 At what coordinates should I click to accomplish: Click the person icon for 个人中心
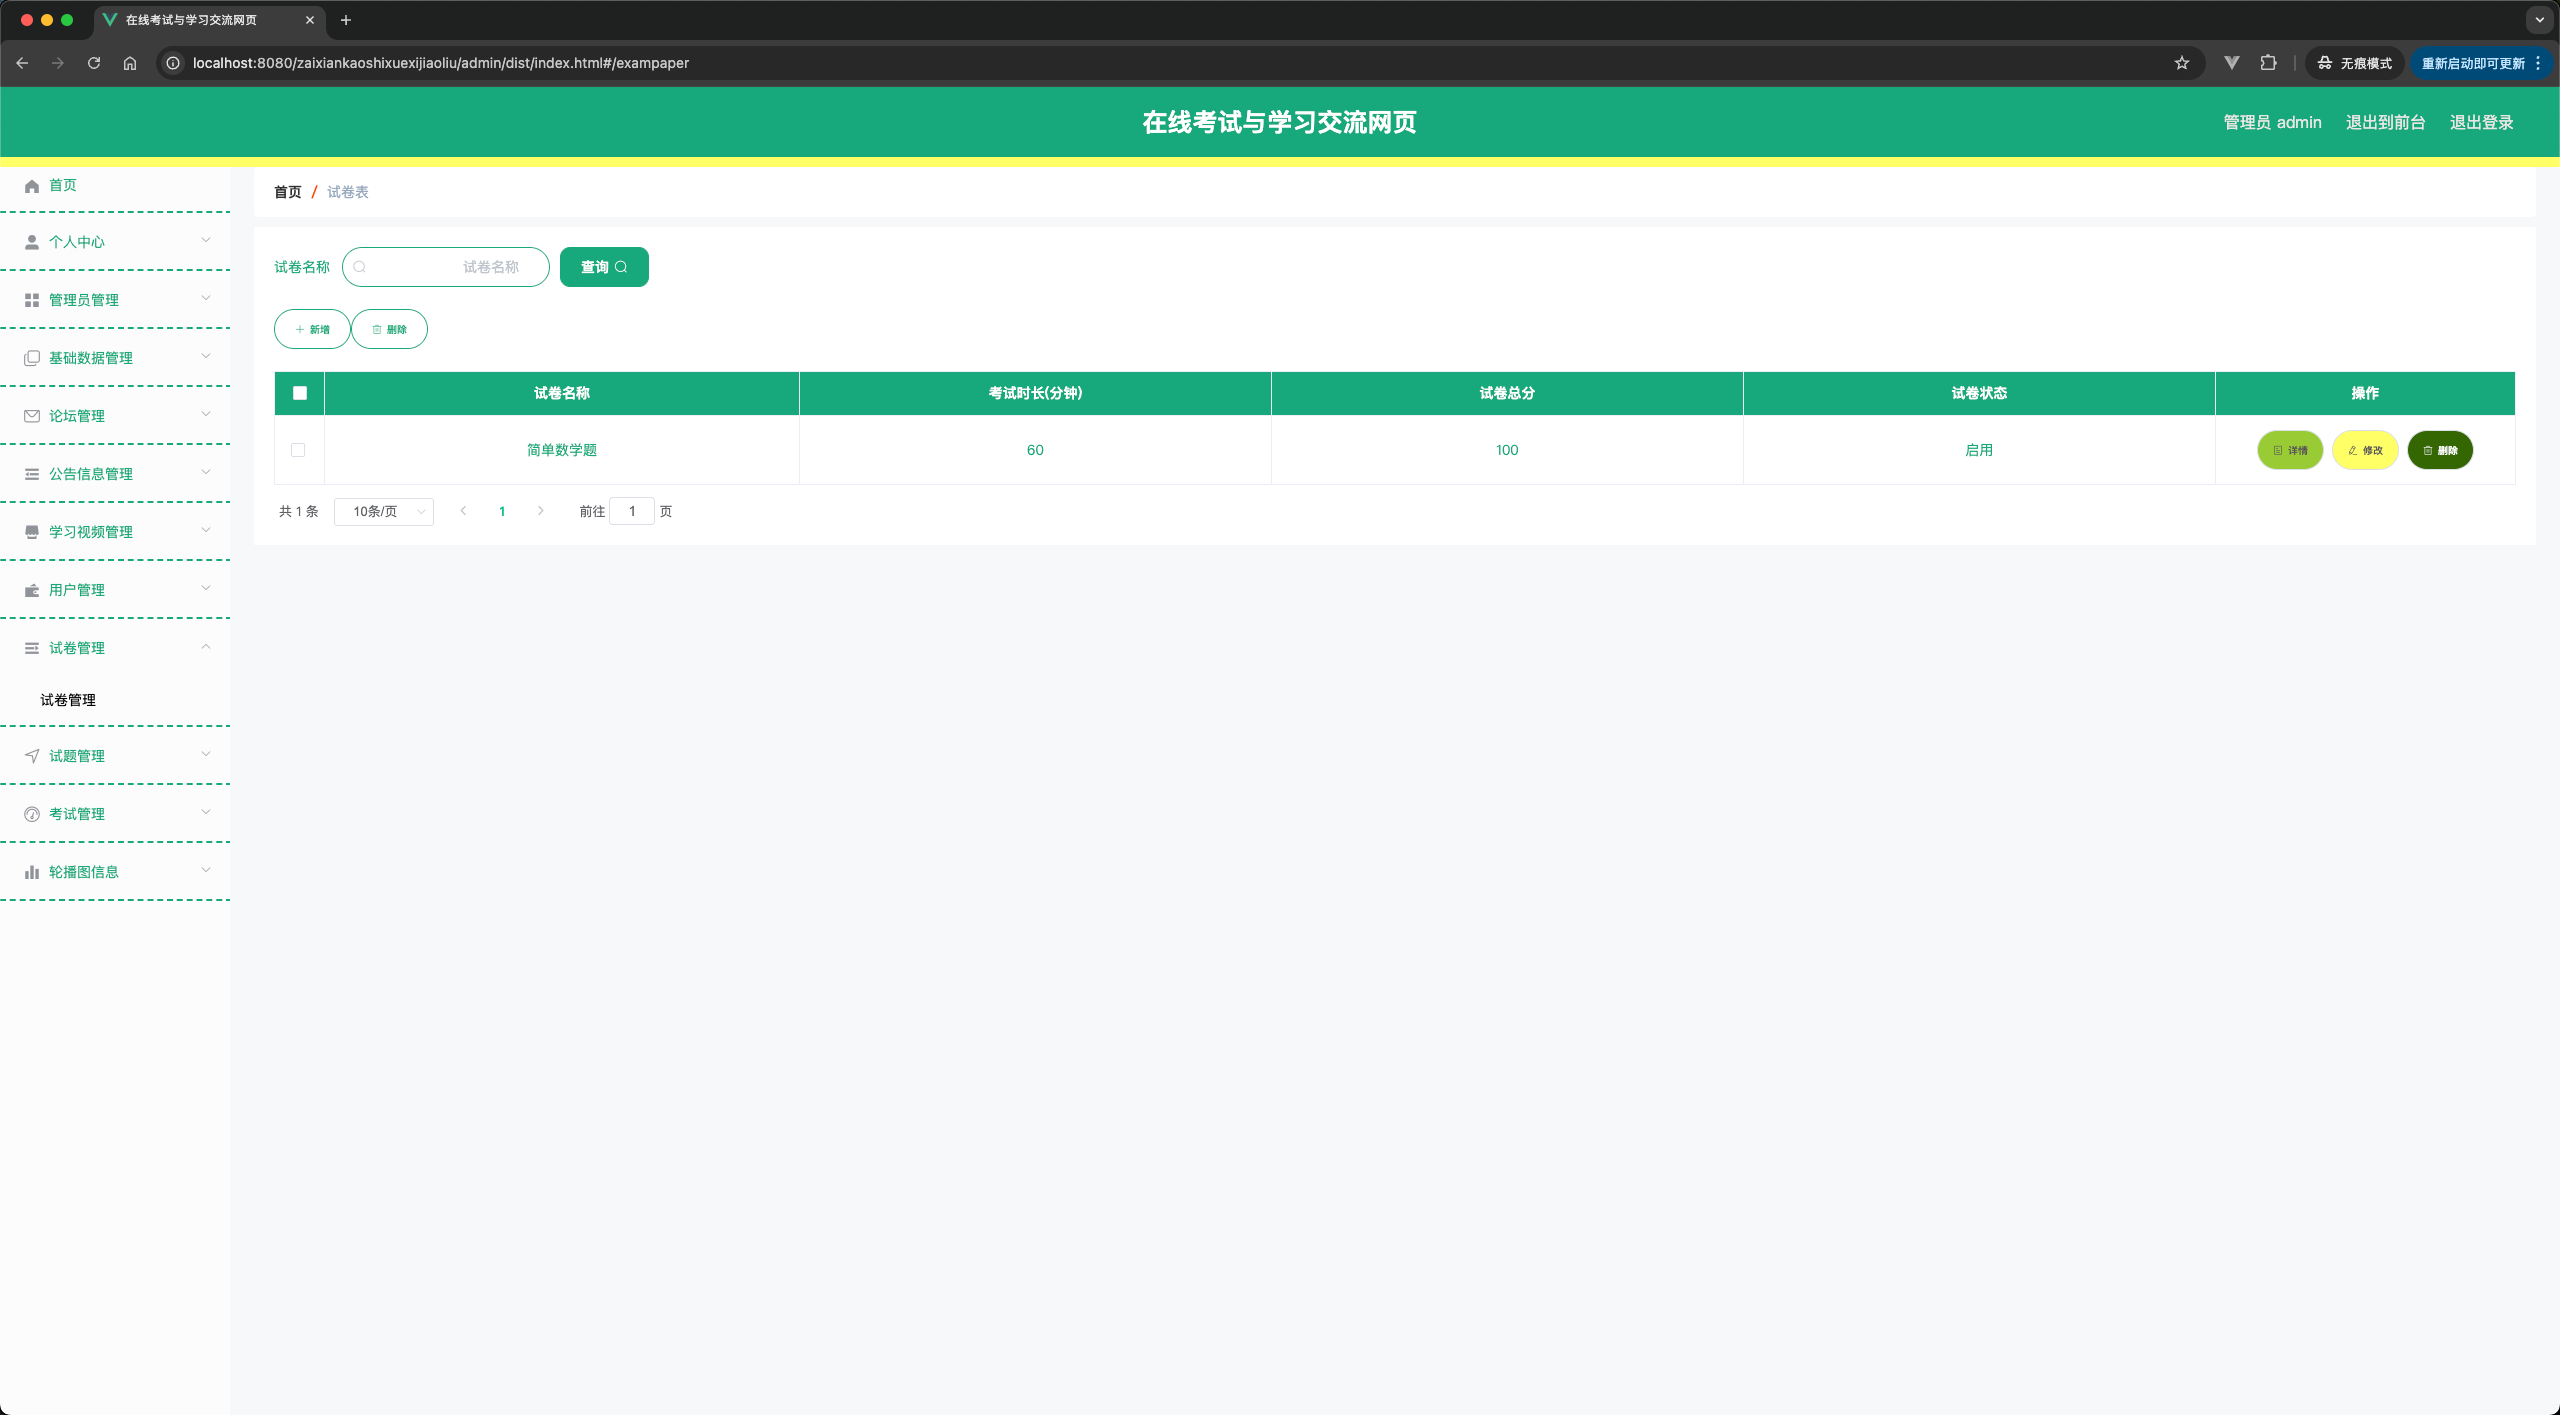(x=32, y=242)
